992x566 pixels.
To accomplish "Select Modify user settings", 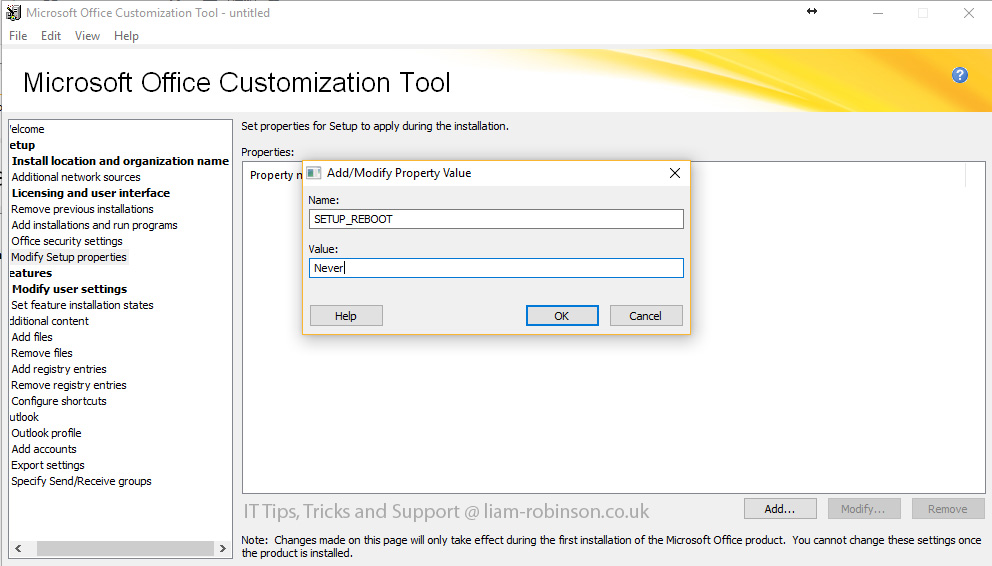I will click(x=70, y=289).
